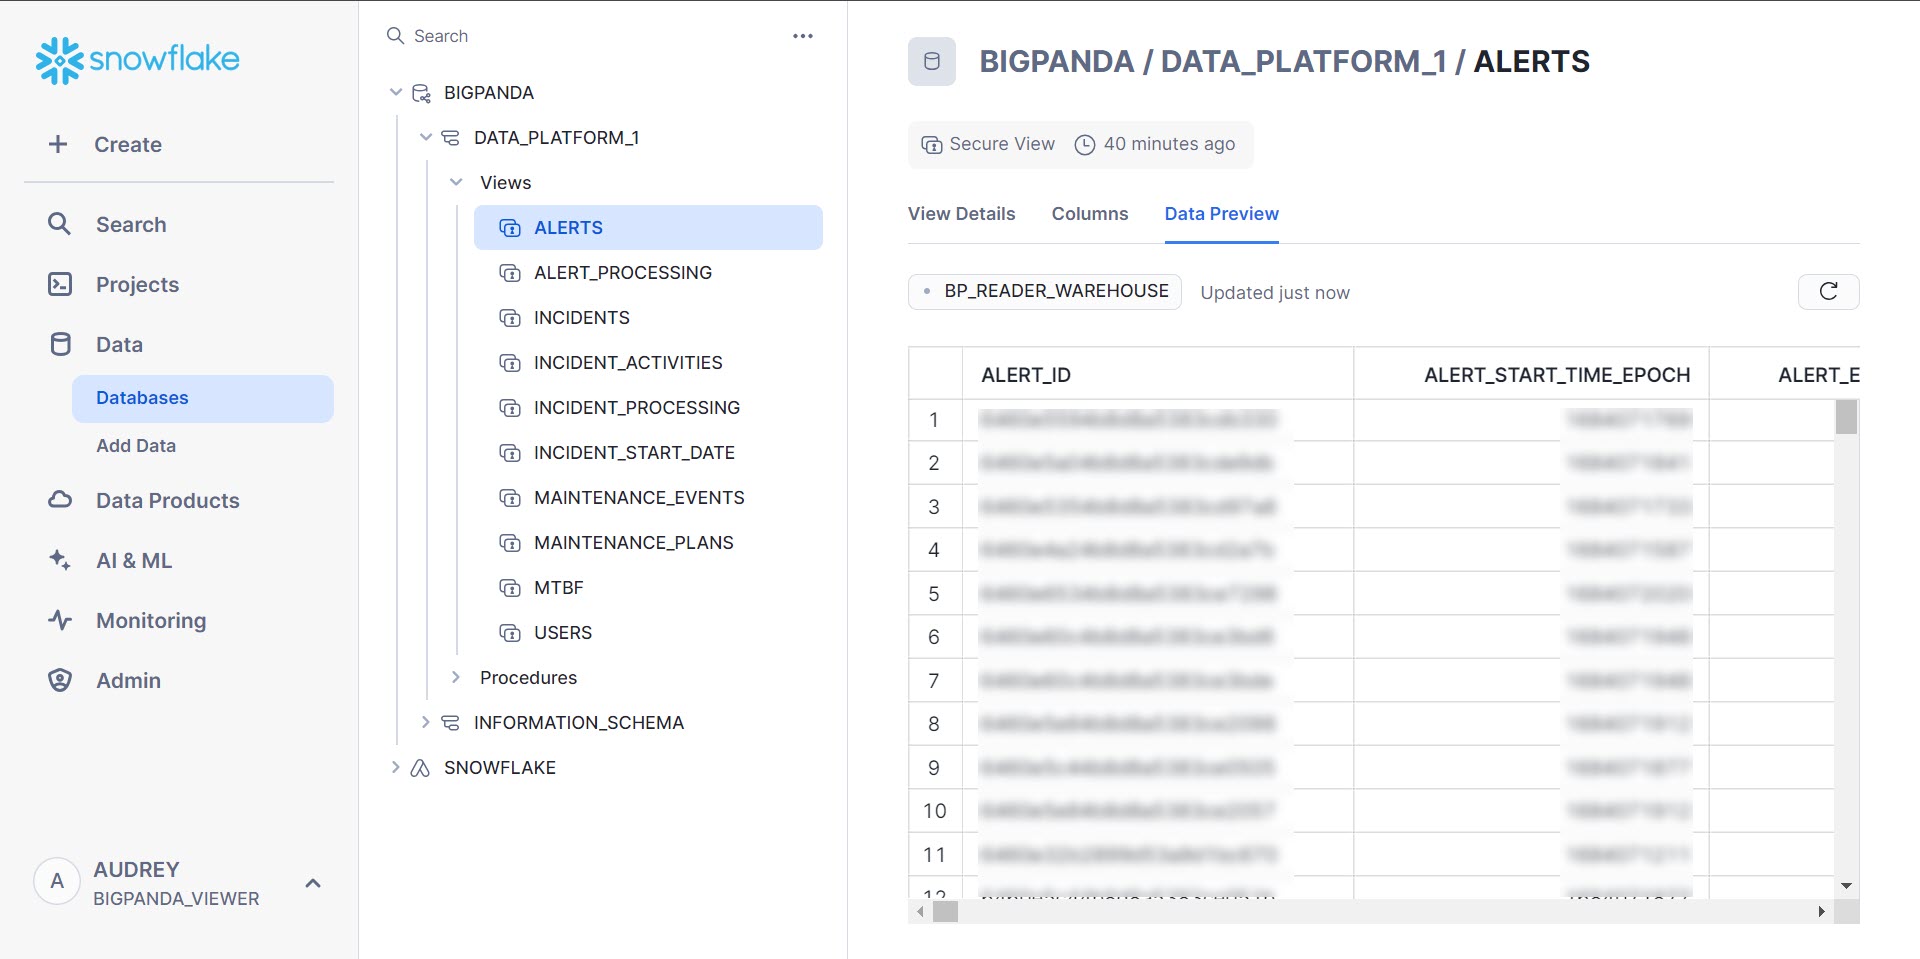Viewport: 1920px width, 959px height.
Task: Refresh the data preview results
Action: point(1828,292)
